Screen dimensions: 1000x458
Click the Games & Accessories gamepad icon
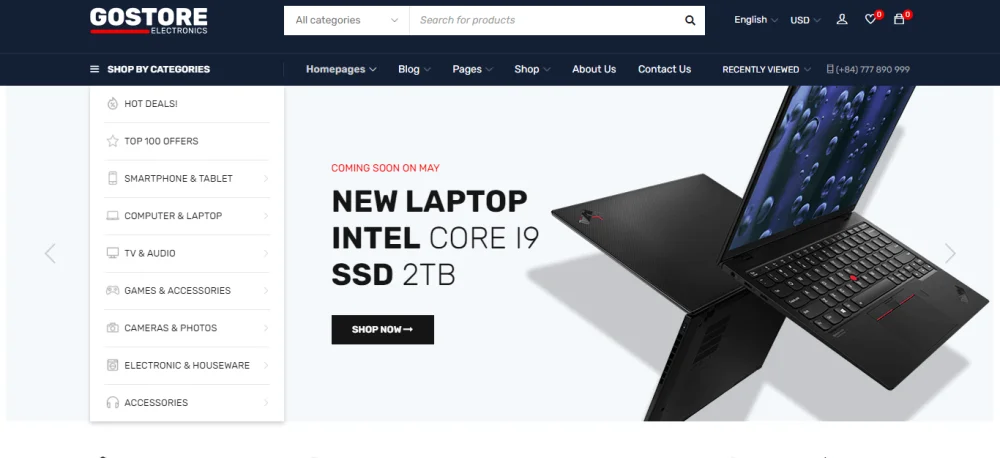click(113, 290)
